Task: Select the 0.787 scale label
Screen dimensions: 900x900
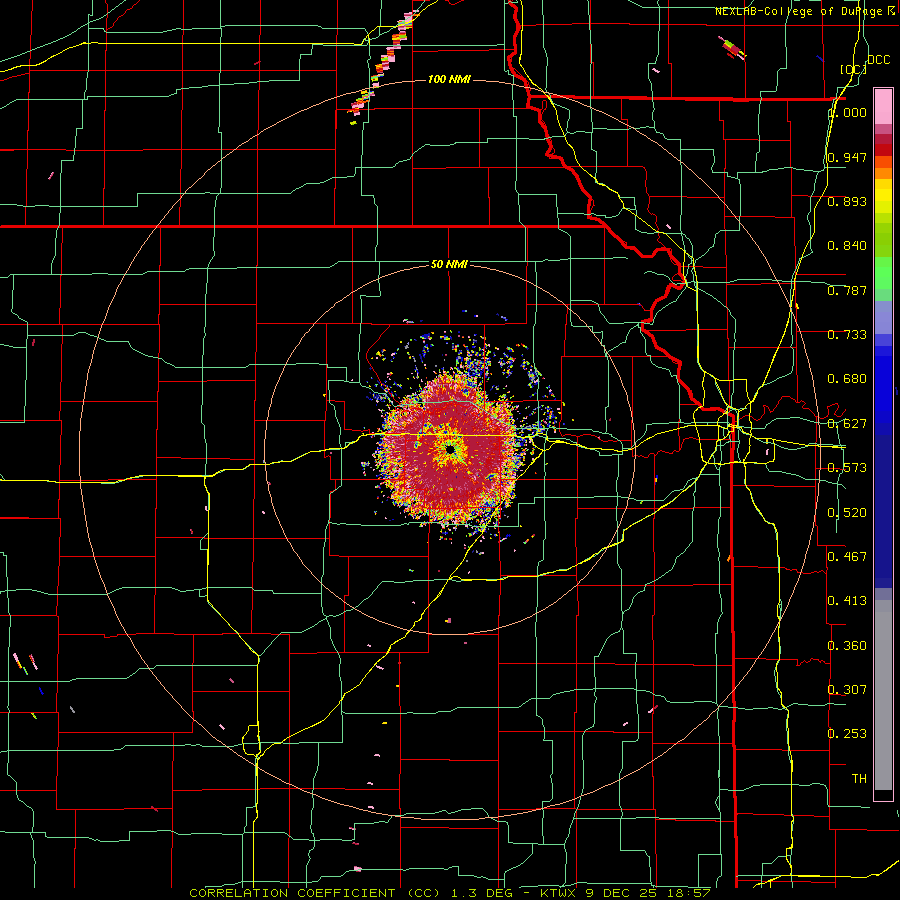Action: tap(847, 290)
